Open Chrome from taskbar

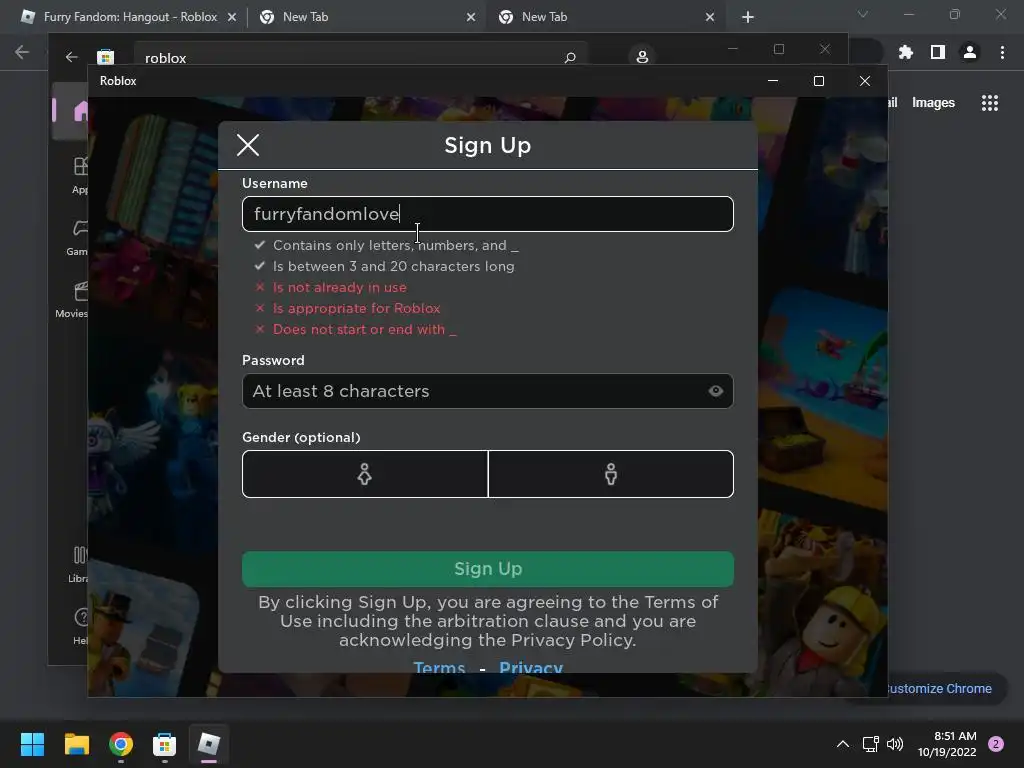(x=121, y=744)
